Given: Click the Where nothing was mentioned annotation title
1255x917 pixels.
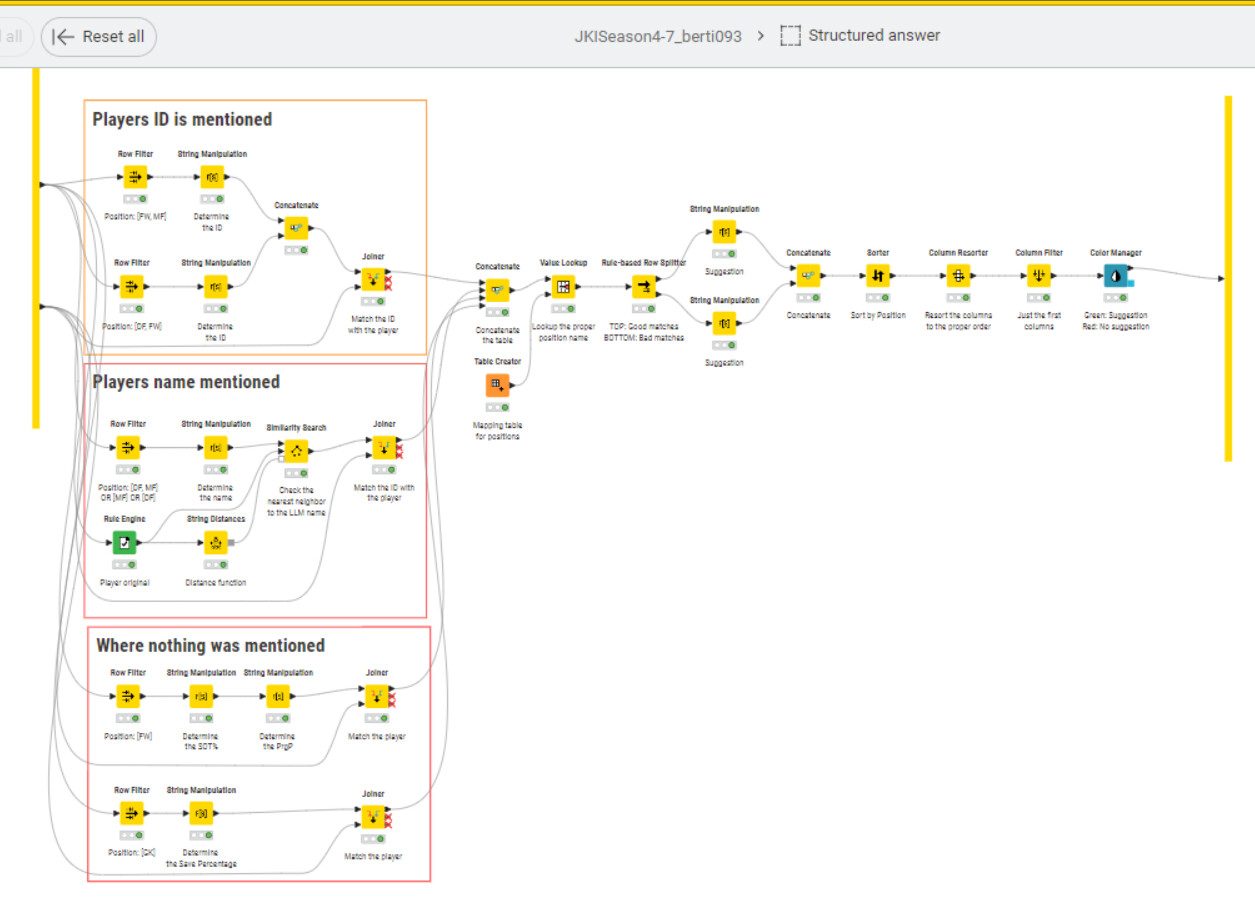Looking at the screenshot, I should pyautogui.click(x=210, y=646).
